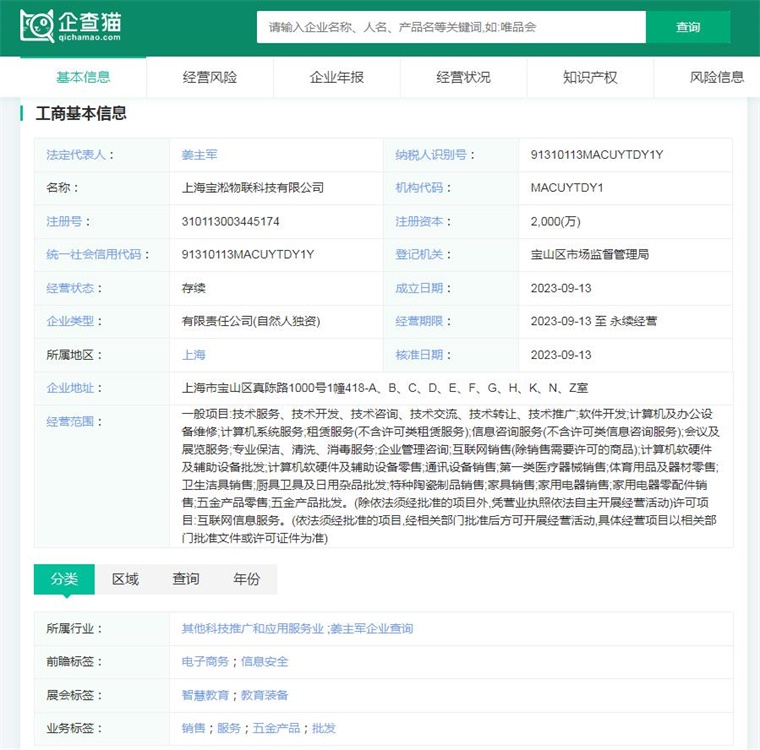Open 其他科技推广和应用服务业 industry link
The width and height of the screenshot is (760, 750).
(x=252, y=629)
